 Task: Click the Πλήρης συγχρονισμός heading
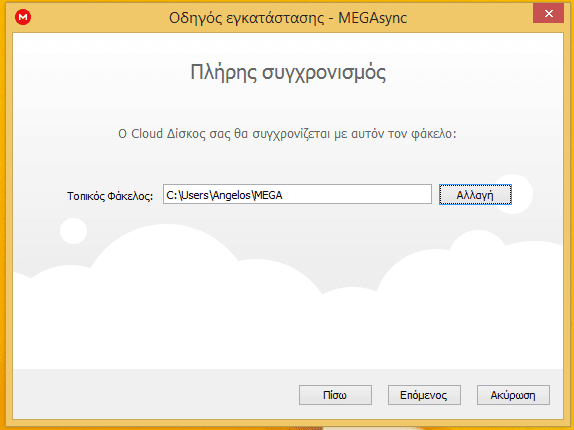tap(288, 72)
